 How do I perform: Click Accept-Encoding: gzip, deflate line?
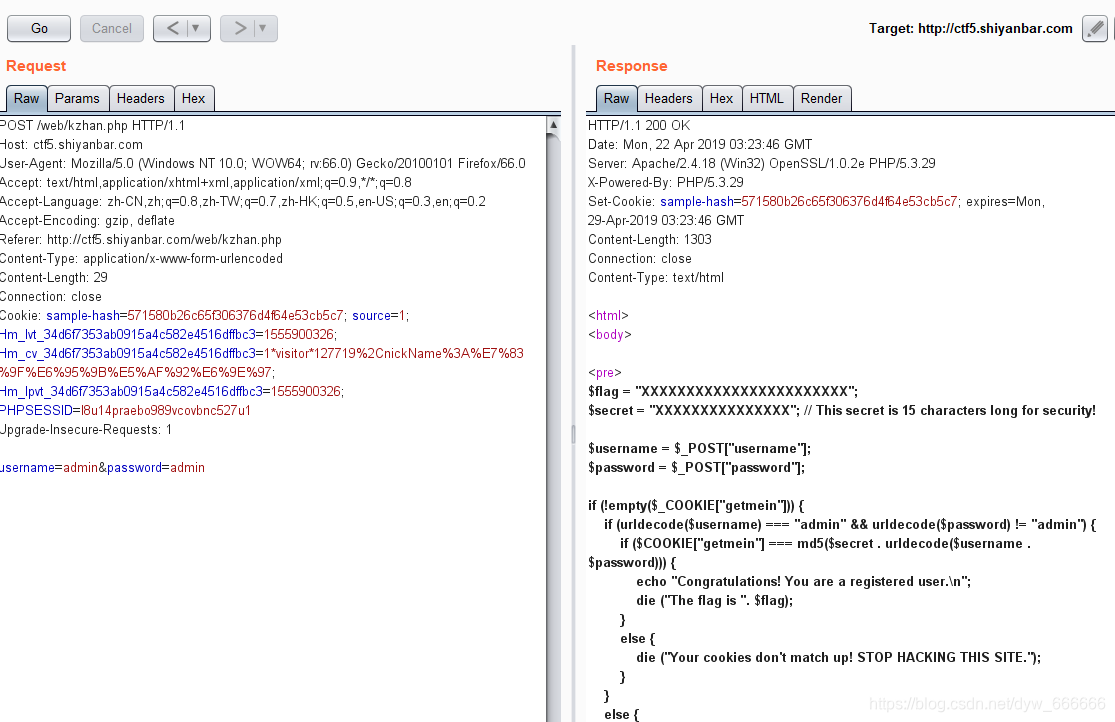pos(87,221)
